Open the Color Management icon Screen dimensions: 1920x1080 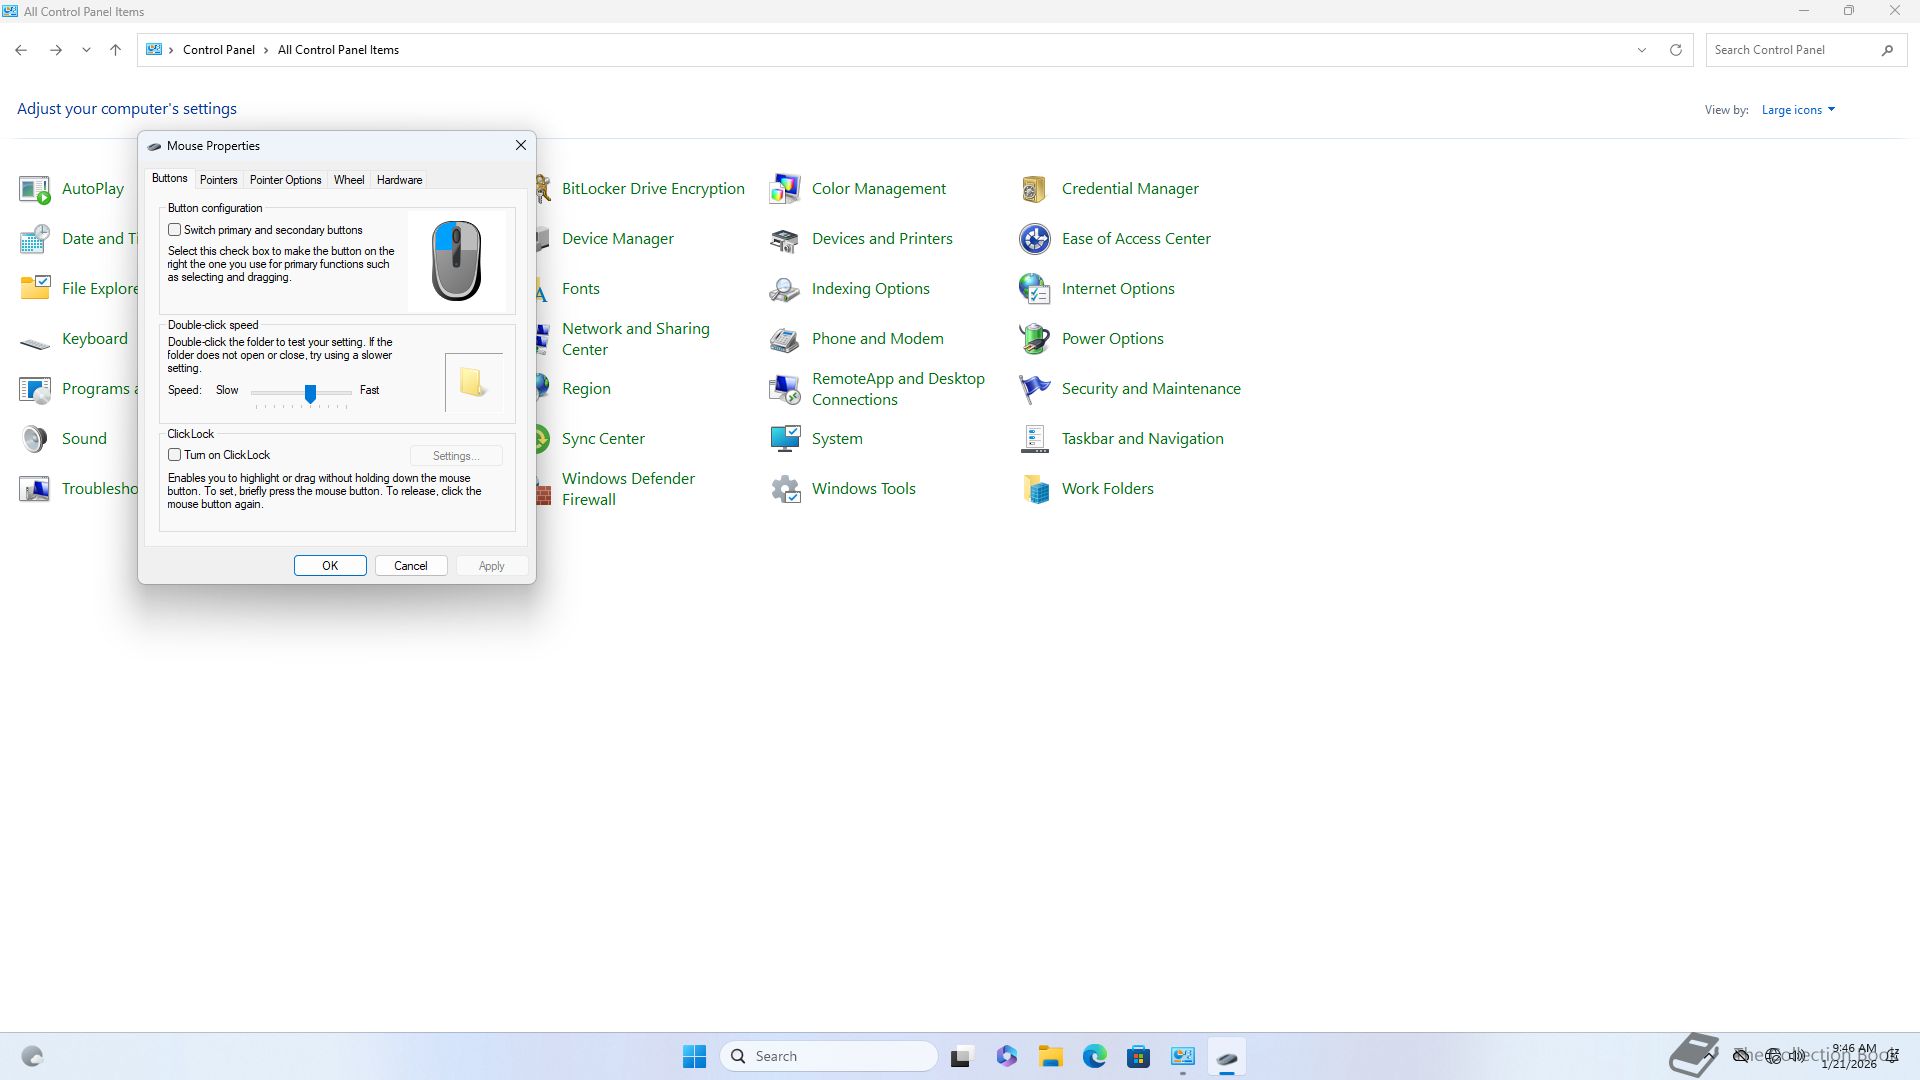pos(785,189)
